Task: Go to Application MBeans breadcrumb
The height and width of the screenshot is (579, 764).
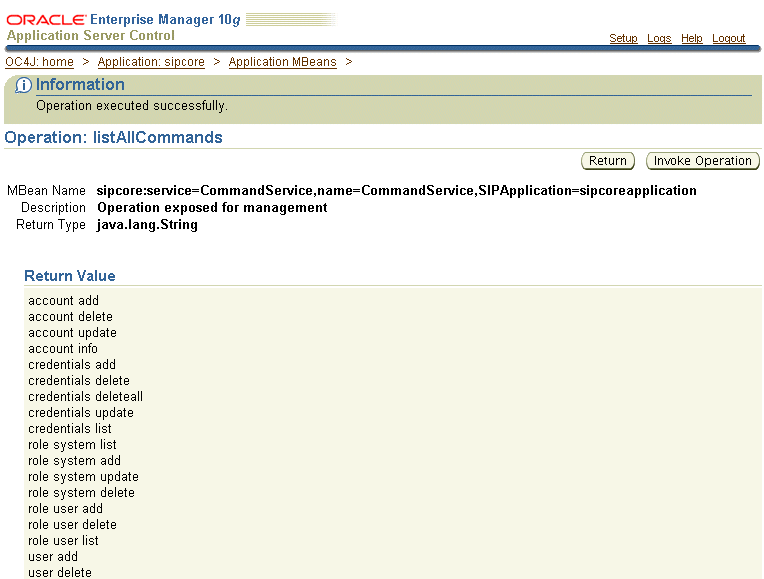Action: click(x=283, y=62)
